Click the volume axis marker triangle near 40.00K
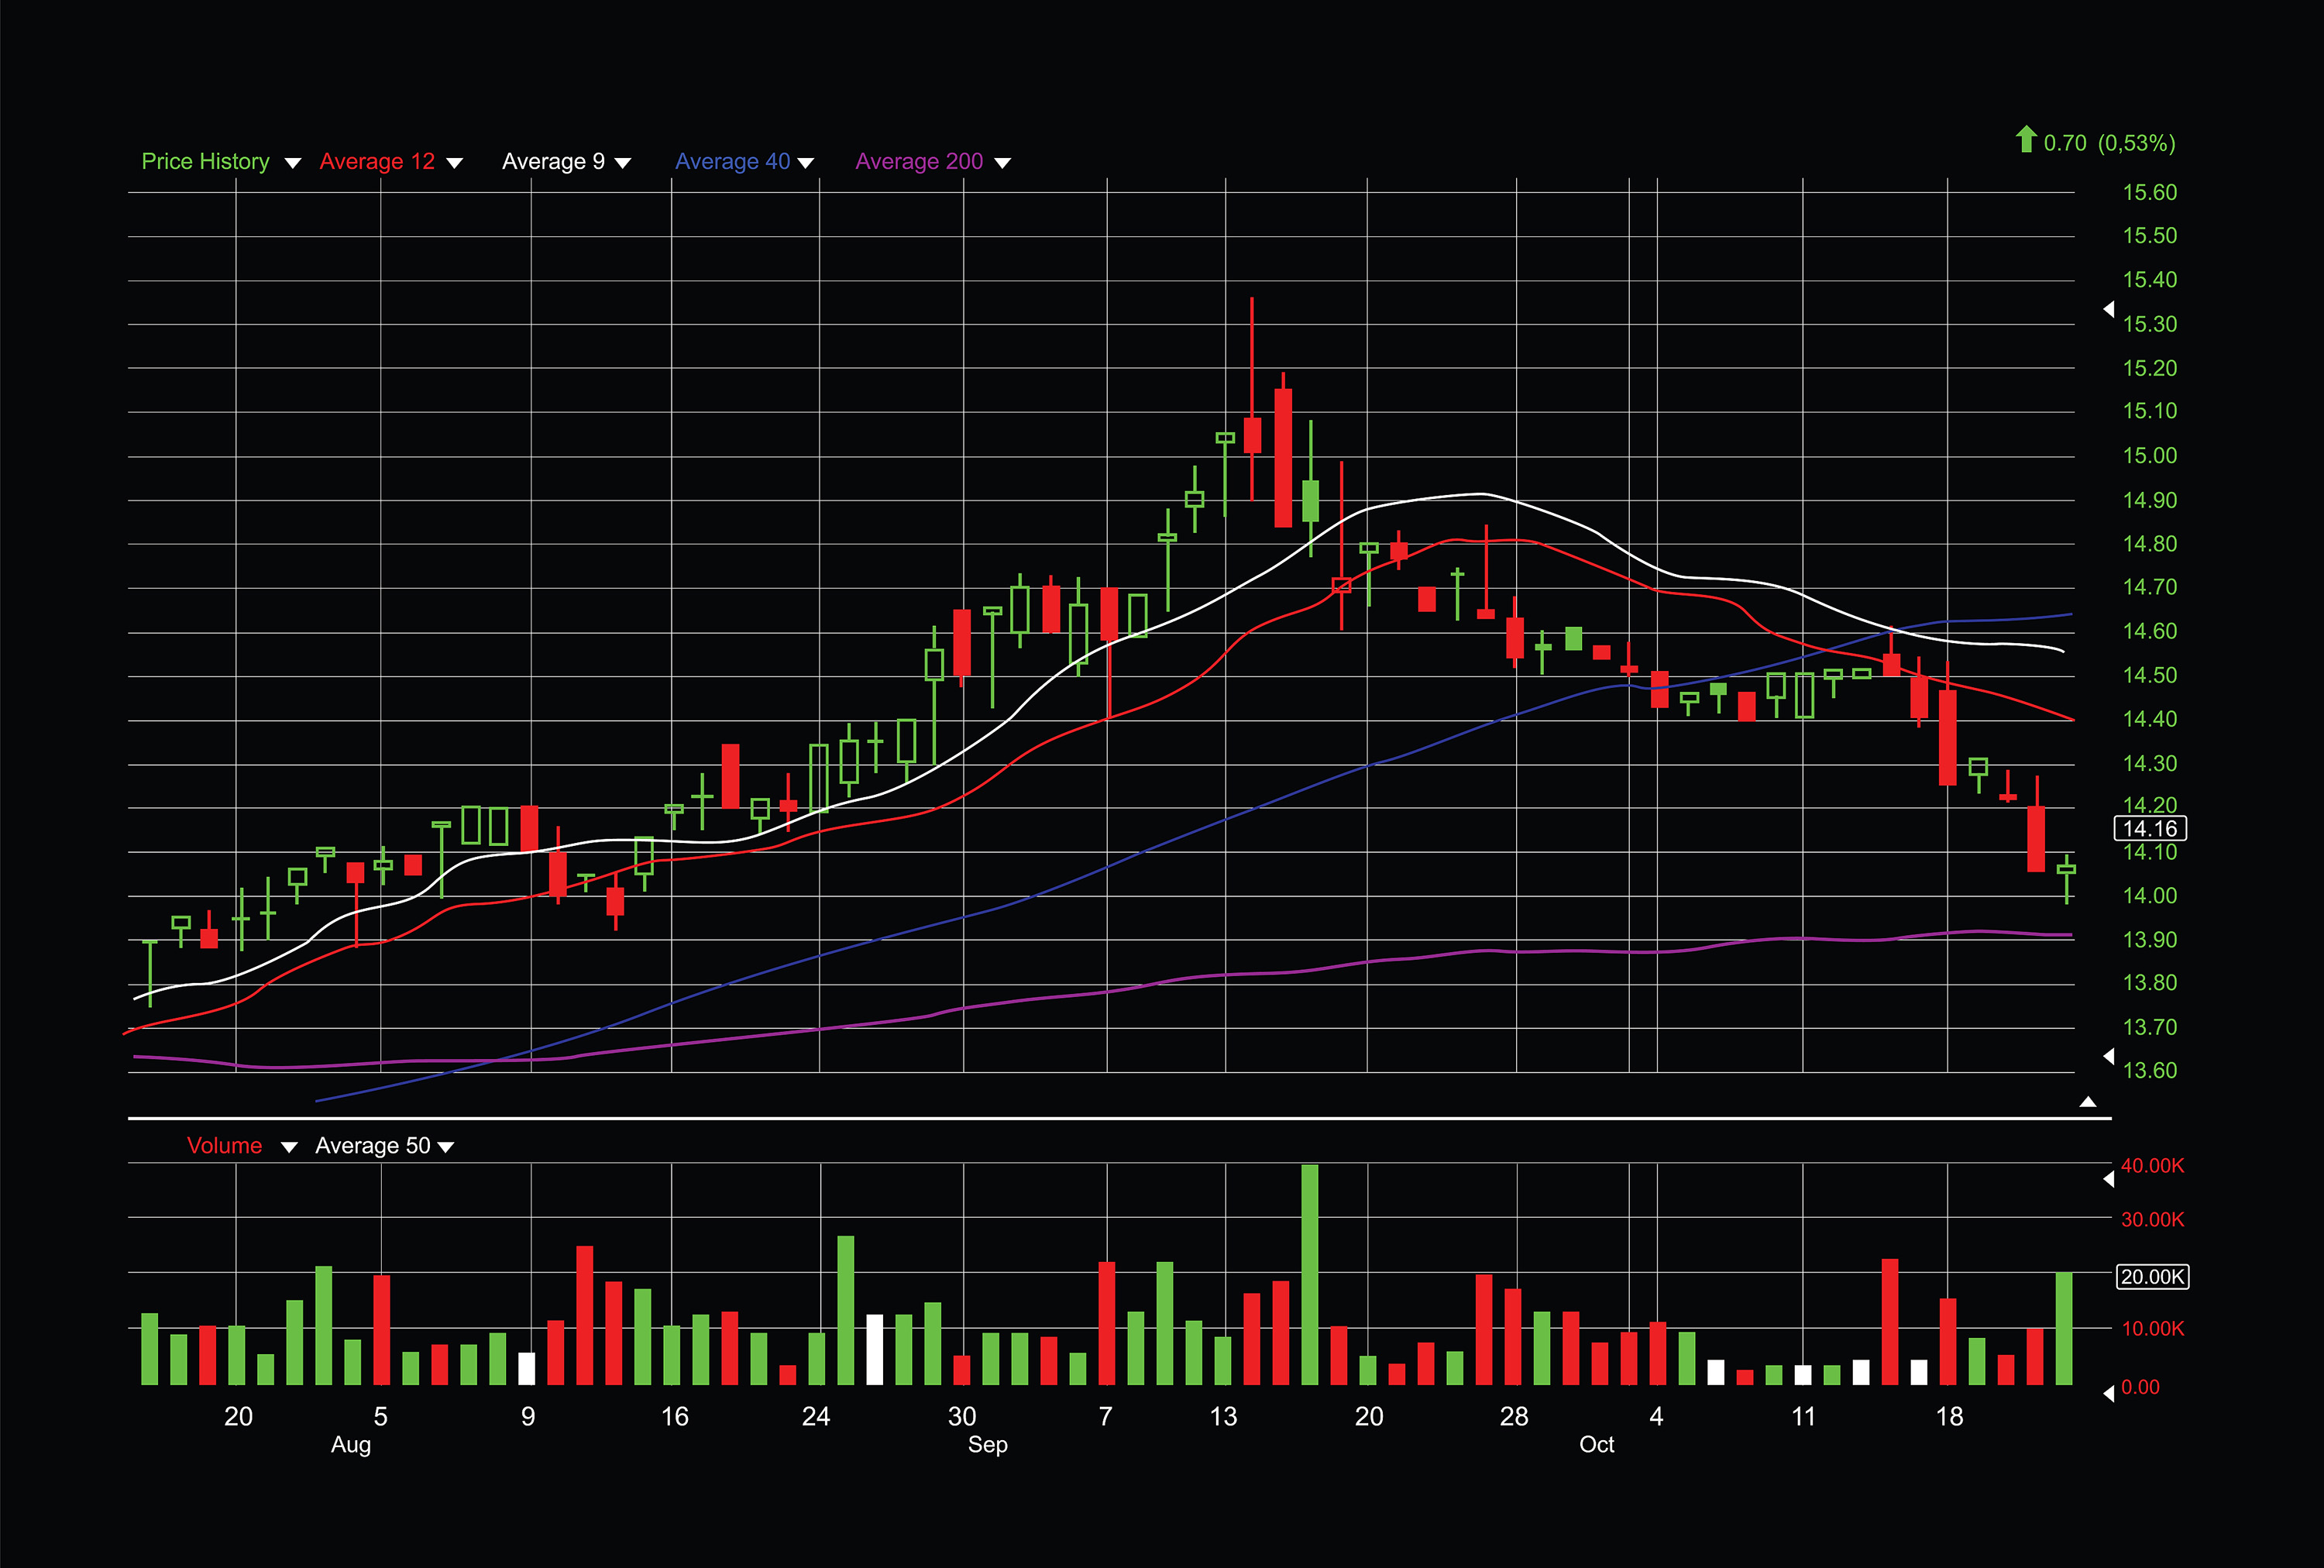This screenshot has height=1568, width=2324. coord(2108,1179)
